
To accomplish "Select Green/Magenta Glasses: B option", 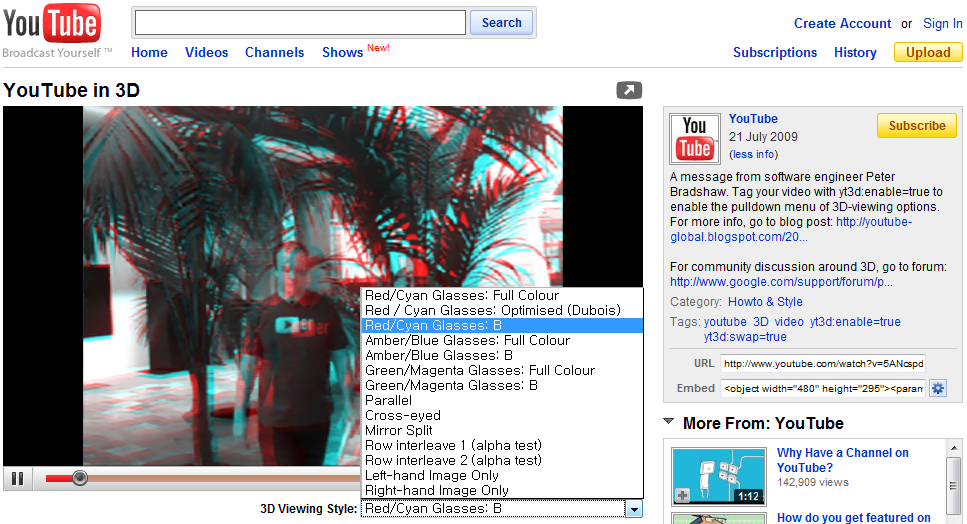I will 502,385.
